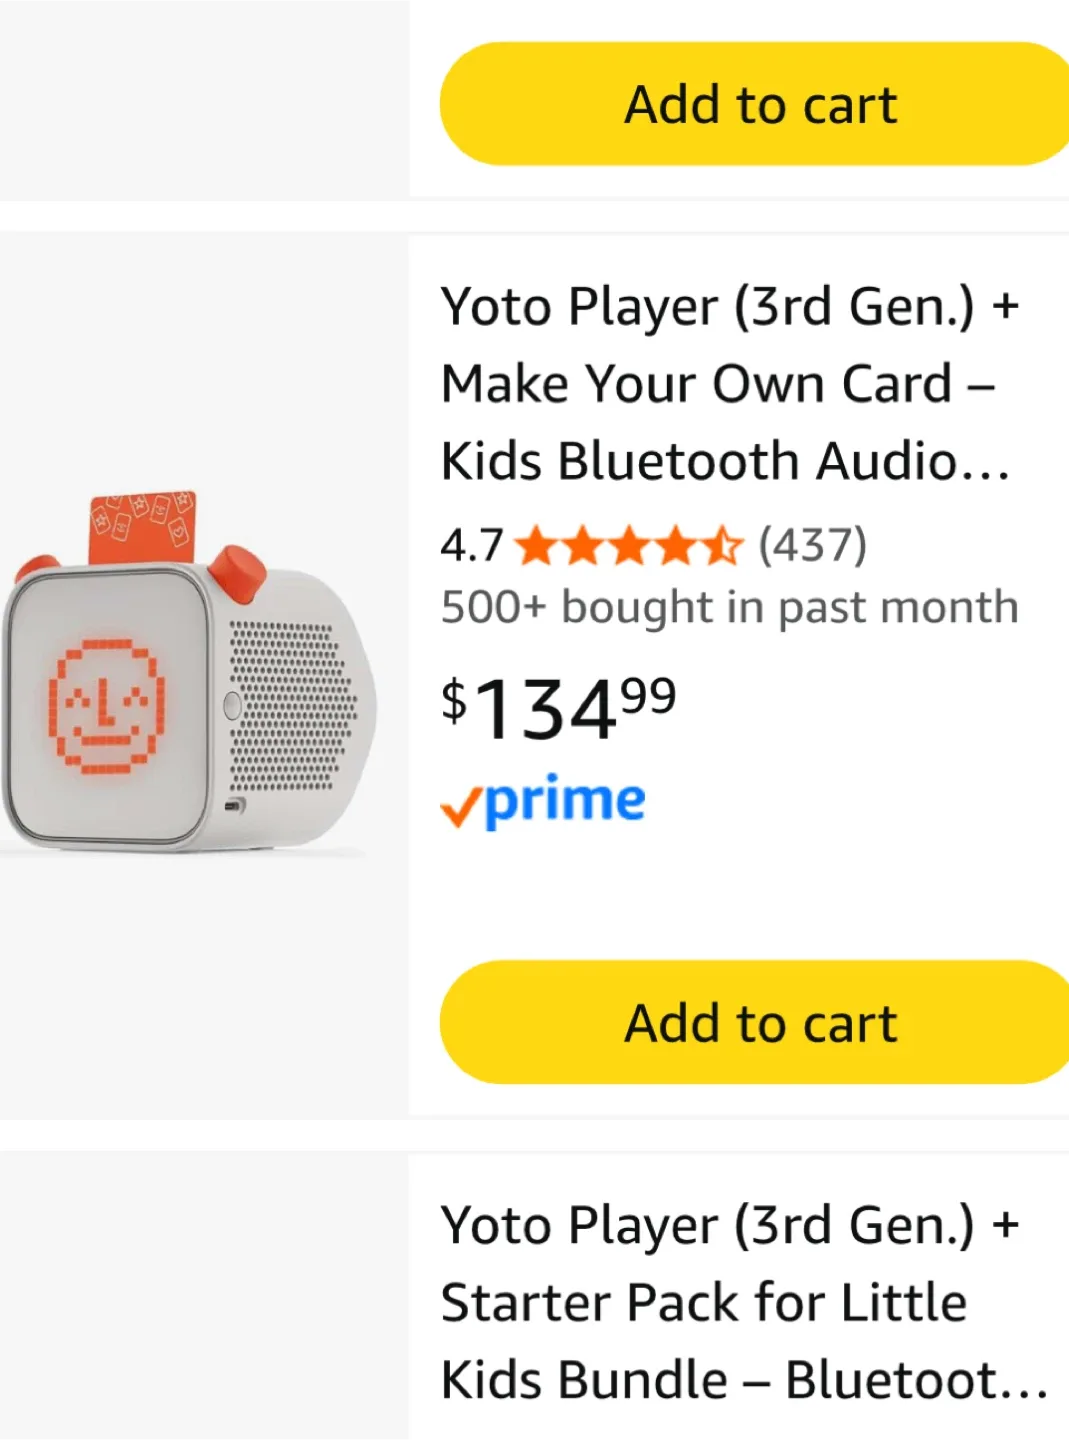Click the Kids Bundle – Bluetoot… title line
The width and height of the screenshot is (1069, 1440).
point(743,1380)
